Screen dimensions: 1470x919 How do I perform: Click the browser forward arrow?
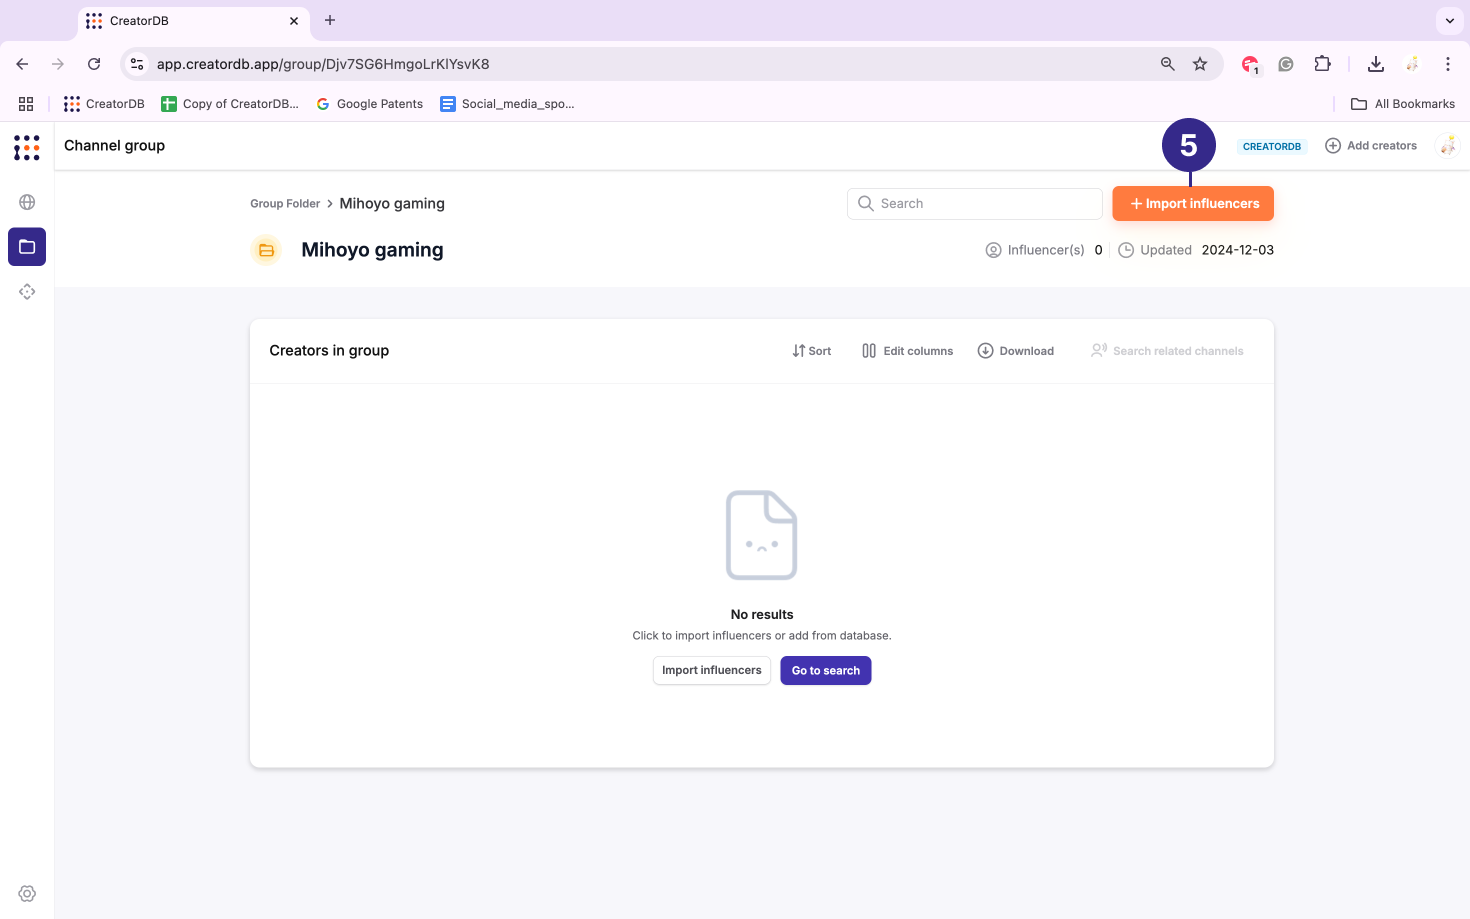click(58, 64)
